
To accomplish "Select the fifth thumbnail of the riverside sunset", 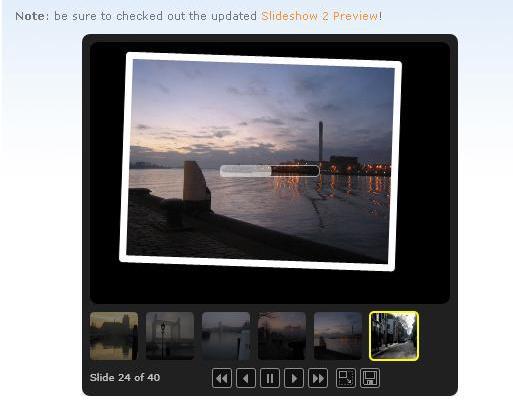I will [x=338, y=336].
